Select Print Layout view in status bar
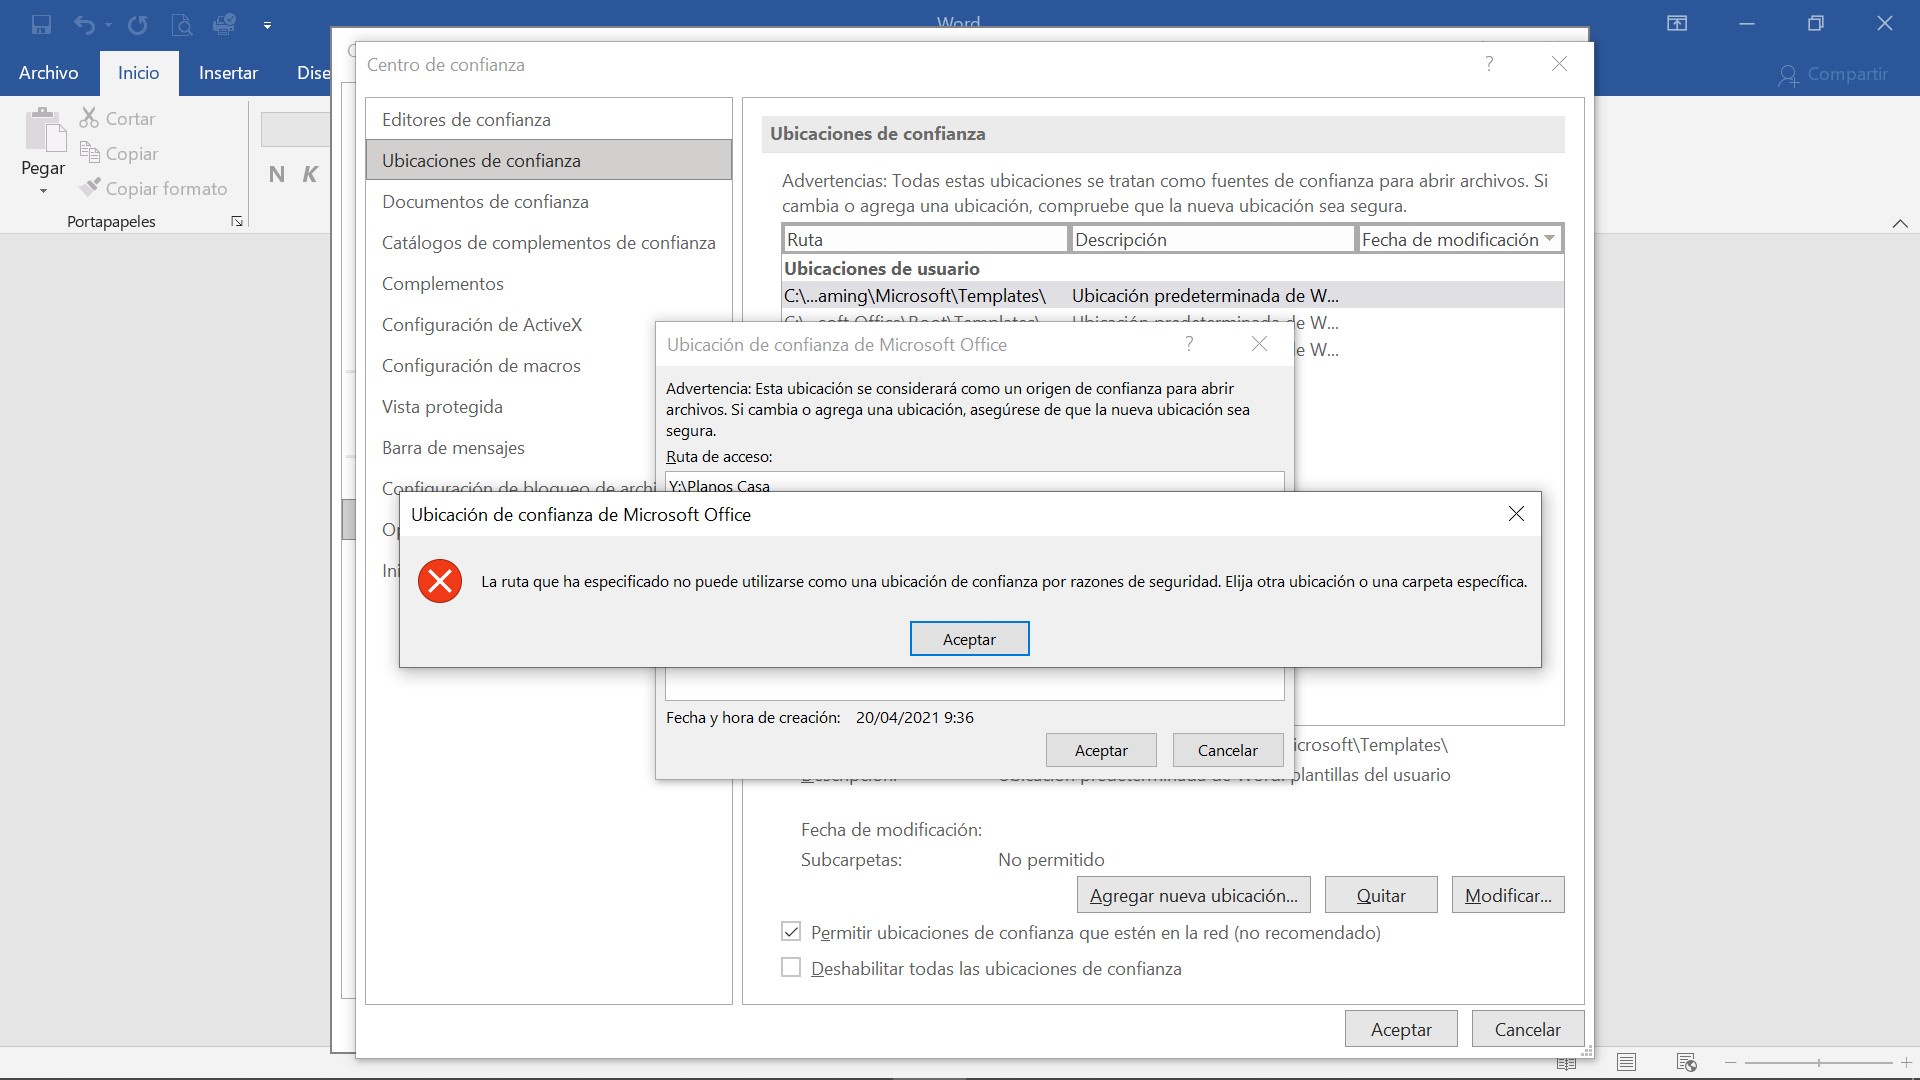The height and width of the screenshot is (1080, 1920). [x=1627, y=1062]
